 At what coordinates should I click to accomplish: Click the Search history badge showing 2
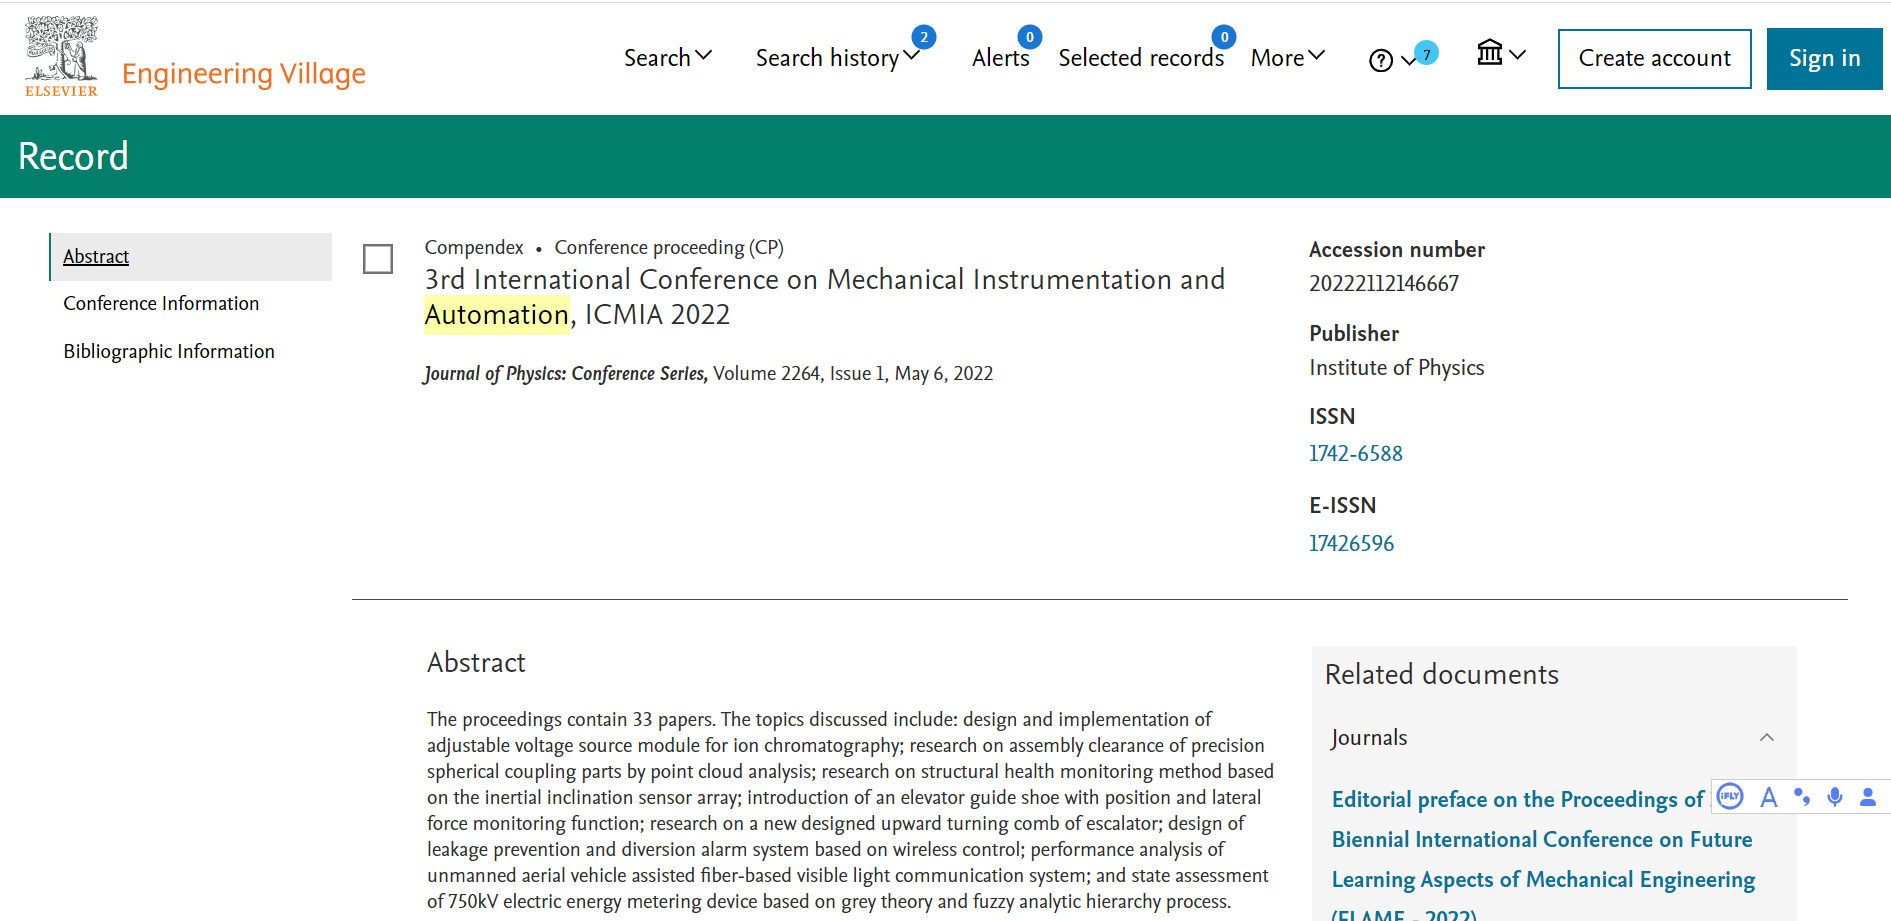pos(924,37)
